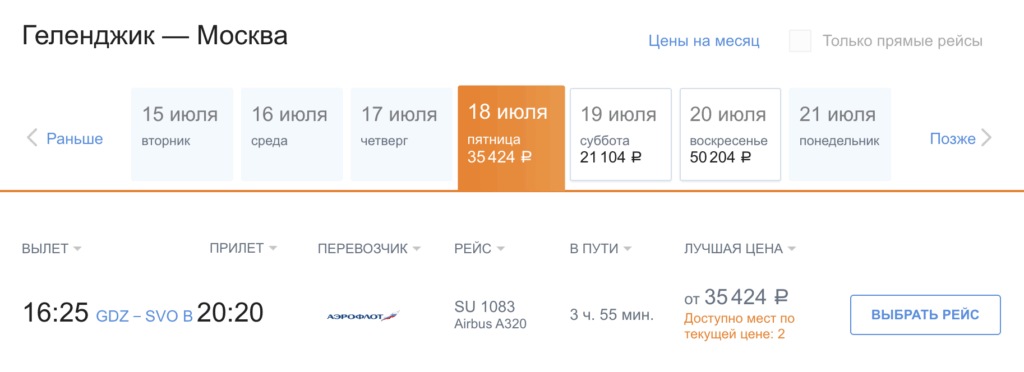The width and height of the screenshot is (1024, 372).
Task: Select the 17 июля четверг date tab
Action: pos(401,134)
